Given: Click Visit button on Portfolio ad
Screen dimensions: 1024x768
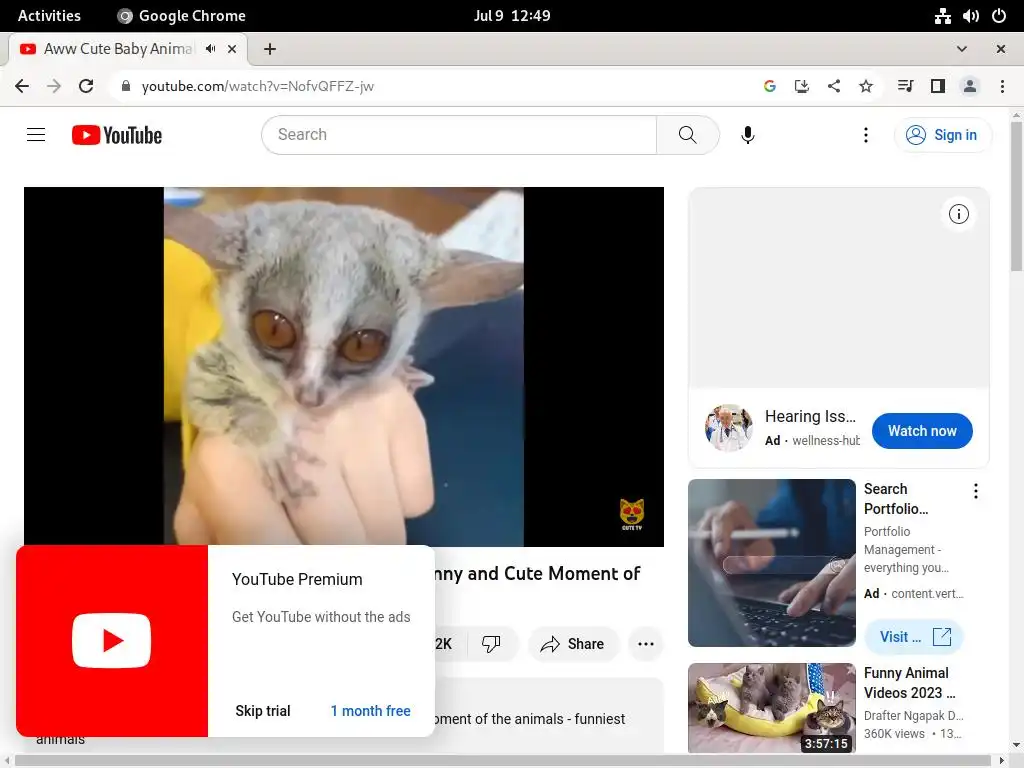Looking at the screenshot, I should point(914,637).
